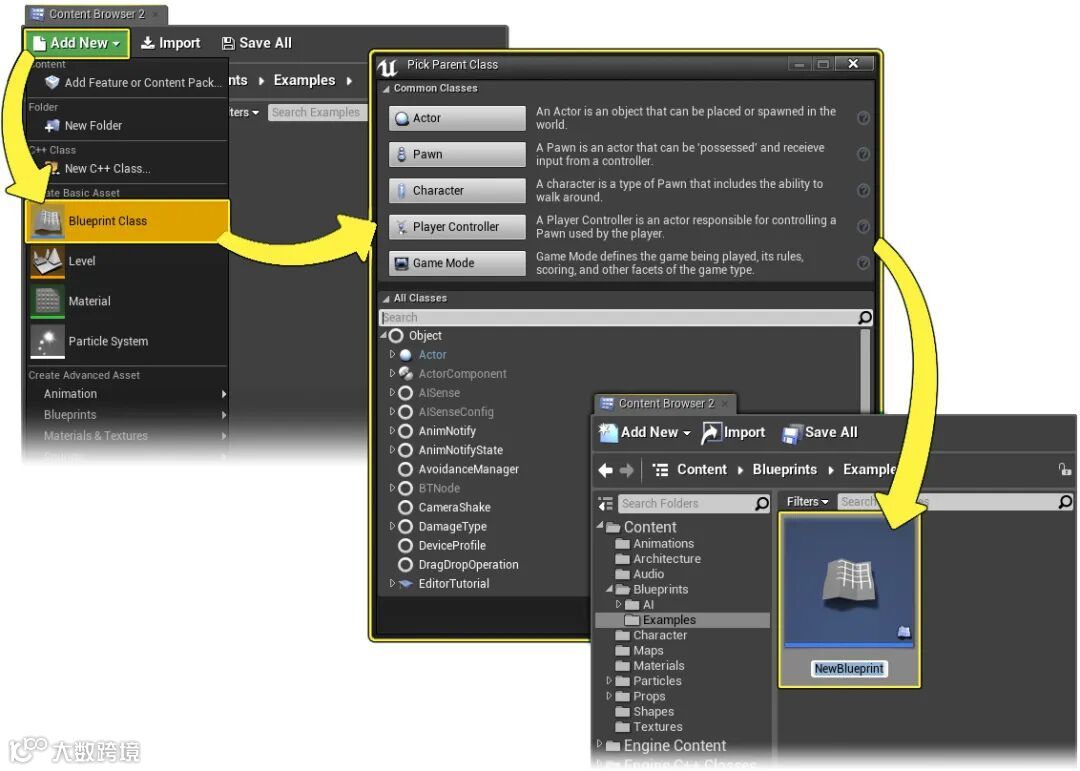1080x771 pixels.
Task: Select DragDropOperation class
Action: pos(468,564)
